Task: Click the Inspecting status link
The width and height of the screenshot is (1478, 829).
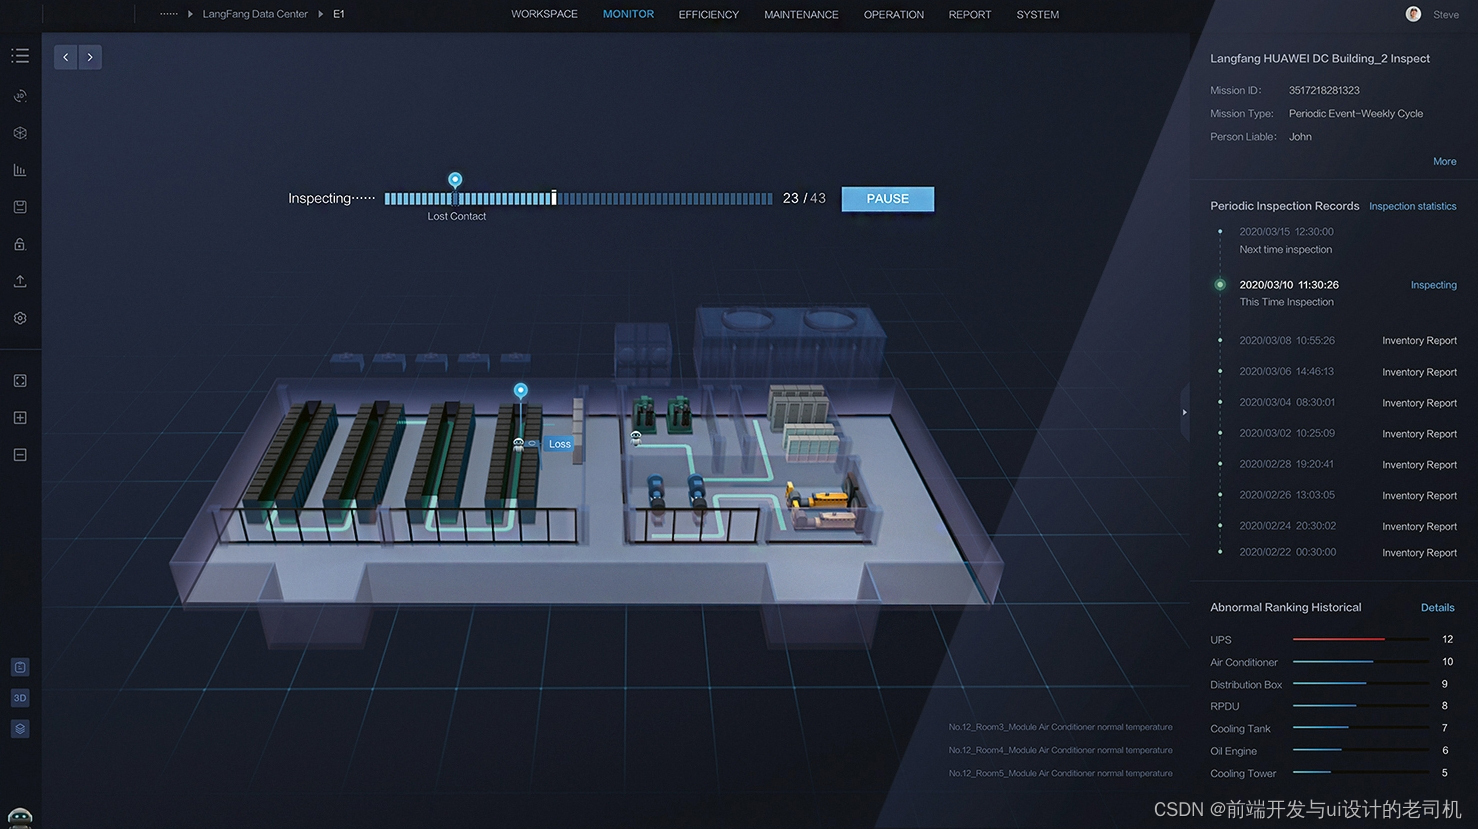Action: click(1433, 285)
